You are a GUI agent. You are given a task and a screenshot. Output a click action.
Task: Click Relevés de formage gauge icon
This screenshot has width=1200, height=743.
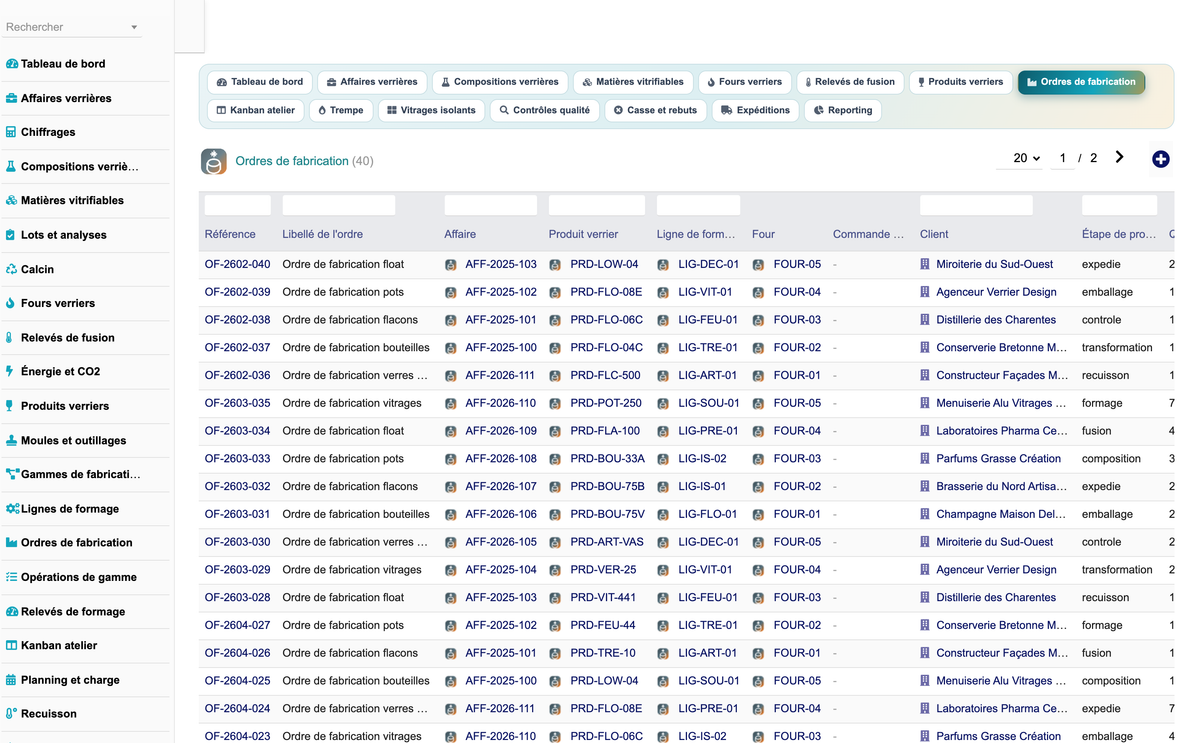(11, 611)
